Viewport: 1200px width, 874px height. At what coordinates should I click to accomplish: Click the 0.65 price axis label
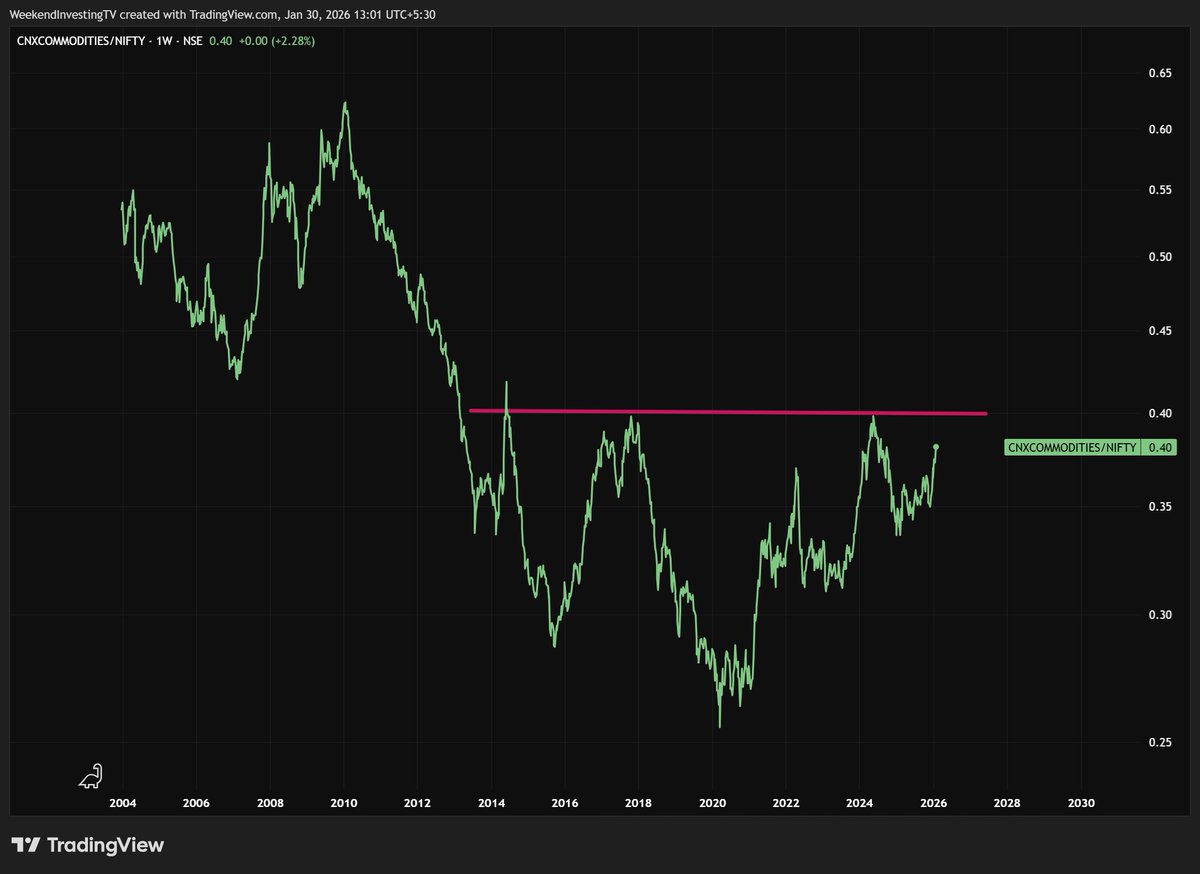1160,73
